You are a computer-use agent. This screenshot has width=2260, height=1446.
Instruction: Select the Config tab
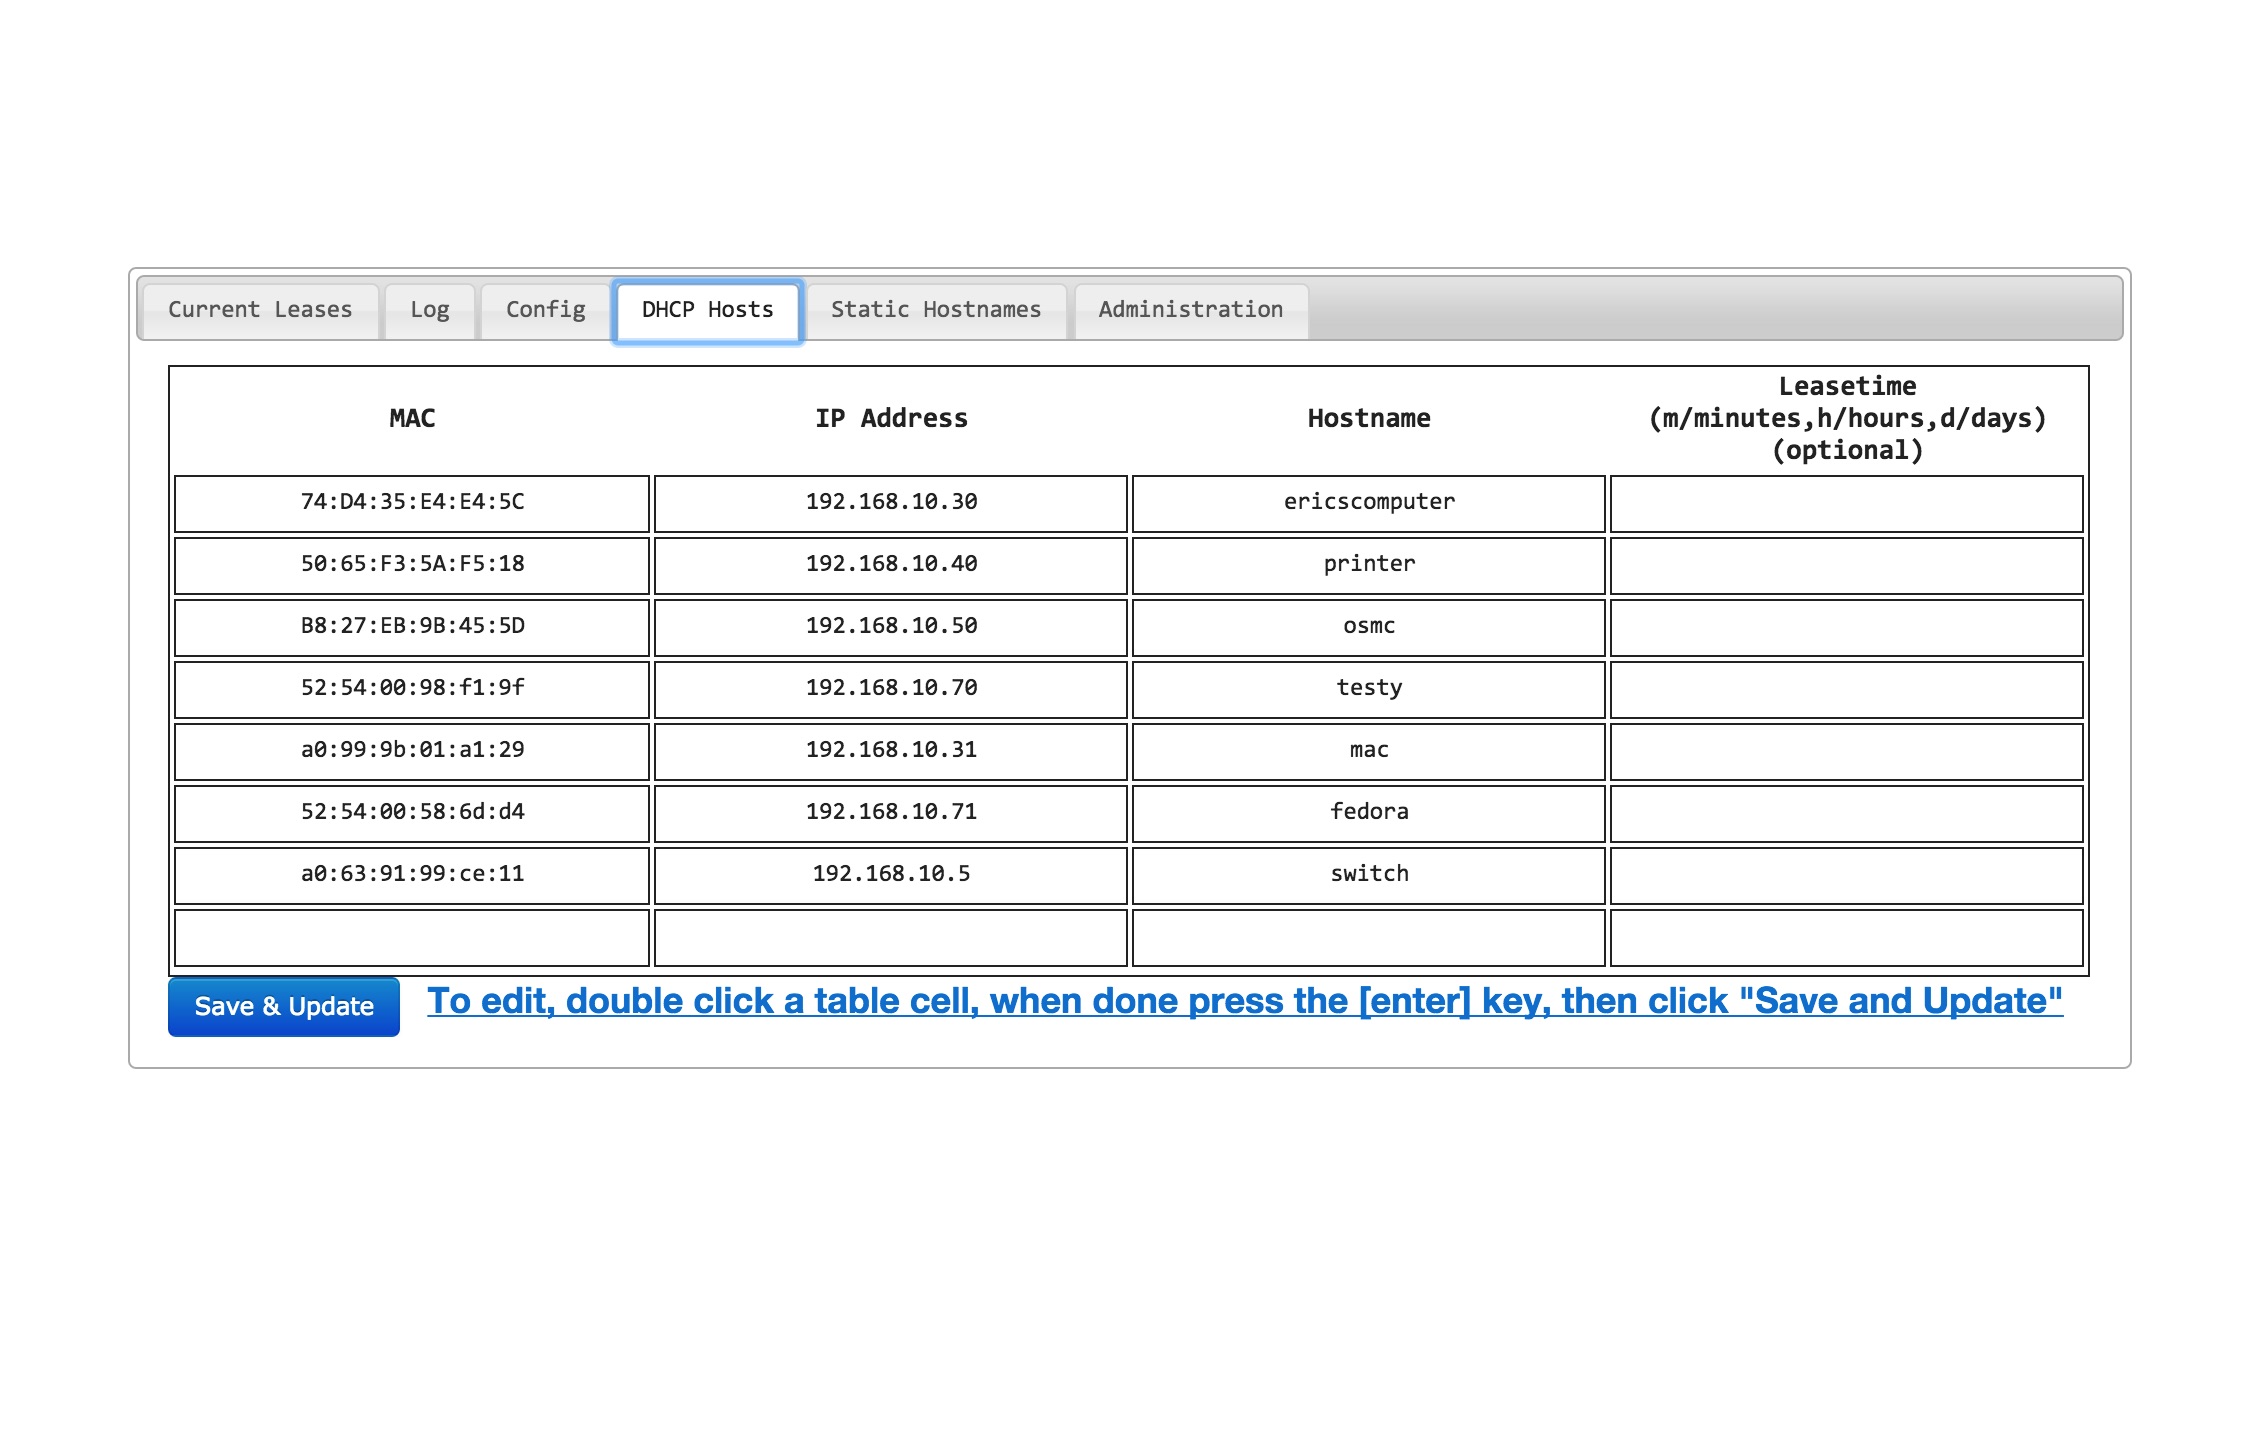pyautogui.click(x=544, y=310)
